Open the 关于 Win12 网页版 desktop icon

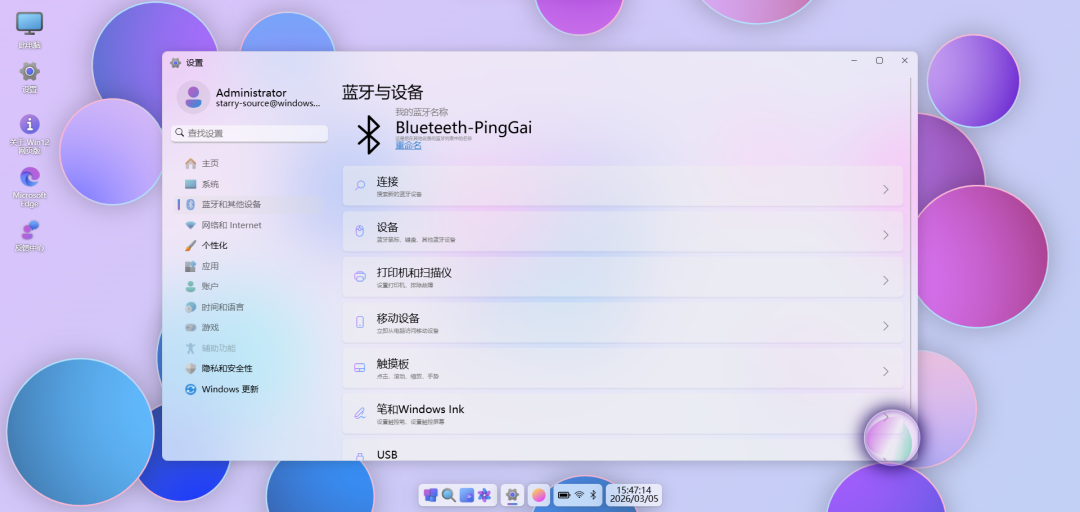coord(29,134)
